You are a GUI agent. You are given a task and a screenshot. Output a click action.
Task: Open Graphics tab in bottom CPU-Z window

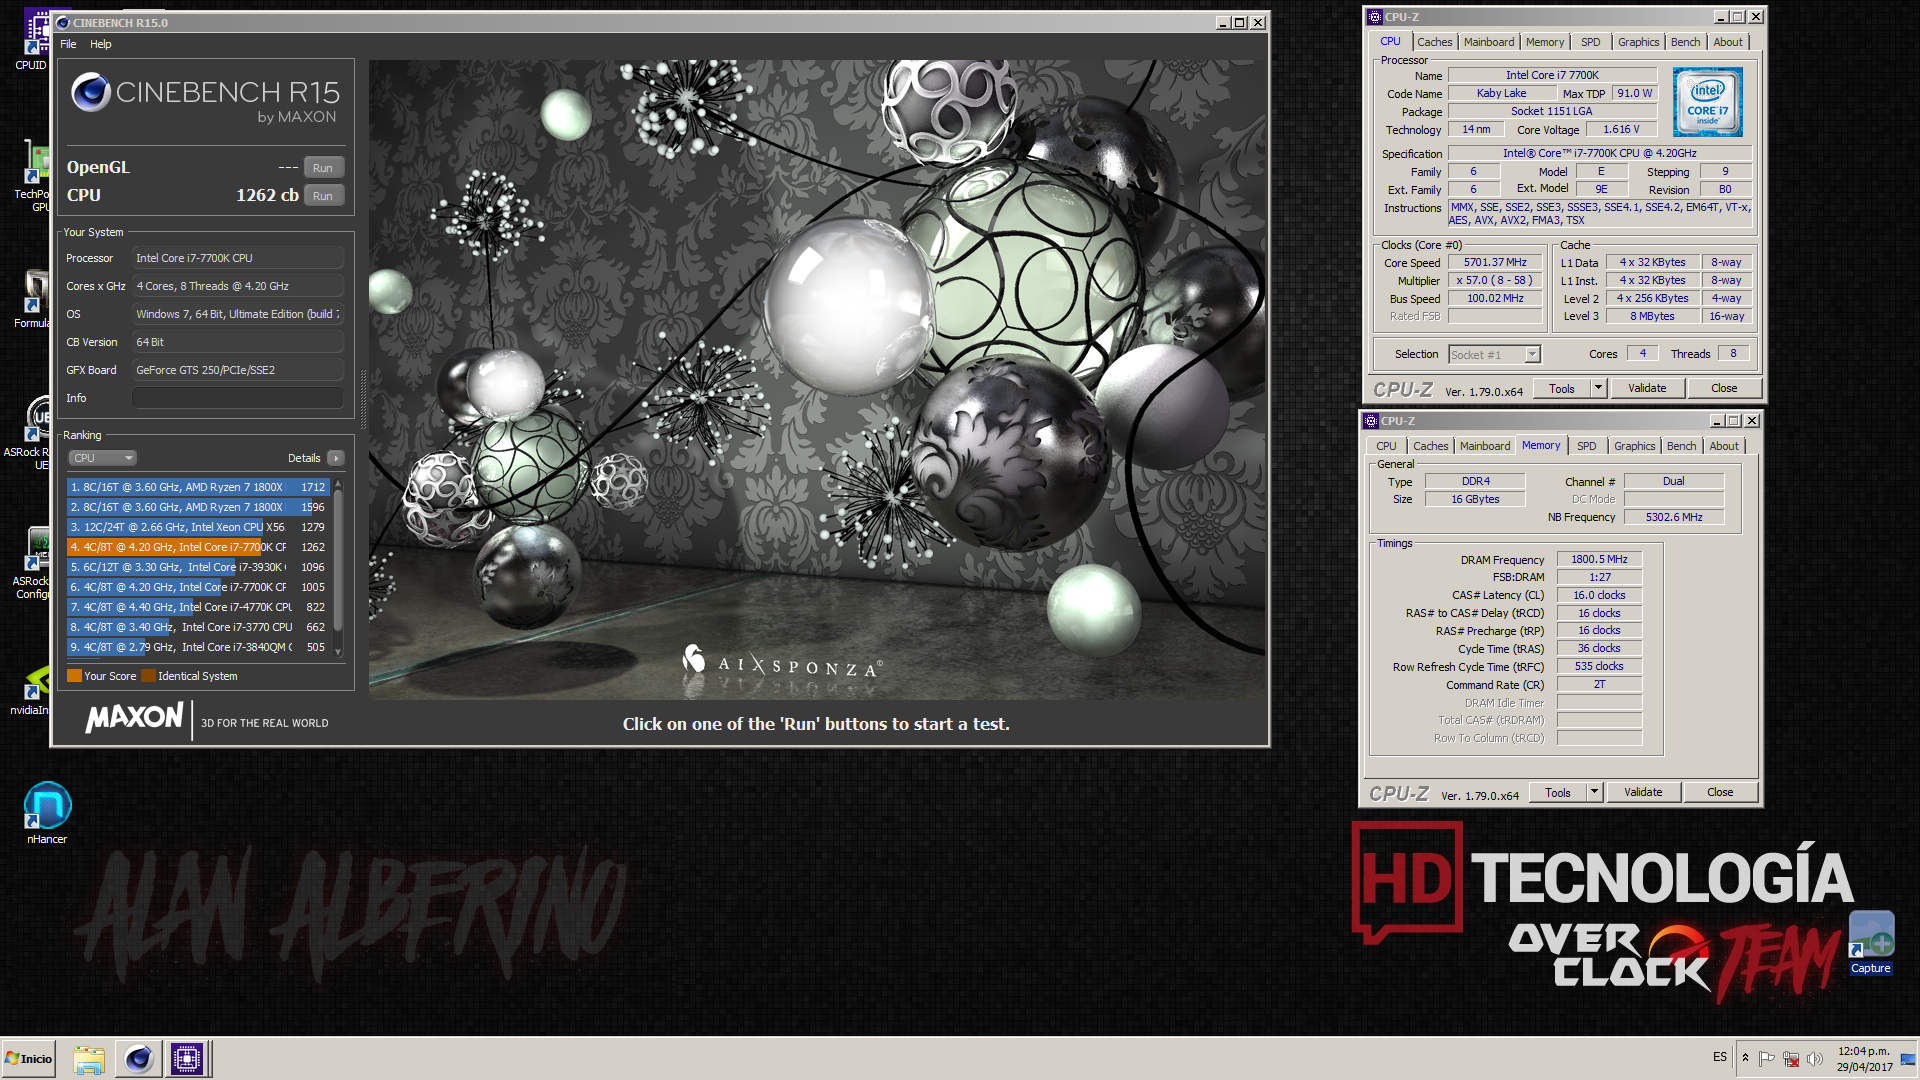point(1634,446)
